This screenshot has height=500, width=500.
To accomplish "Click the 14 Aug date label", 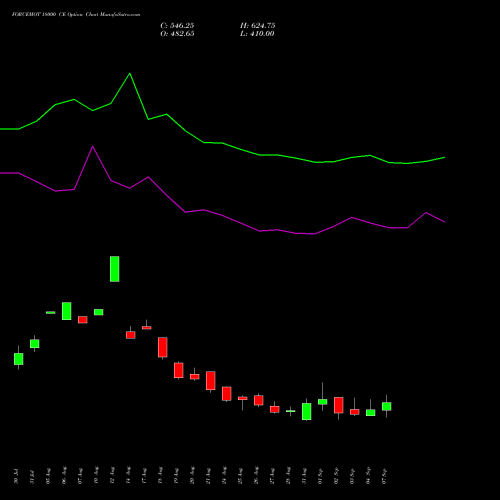I will (x=128, y=476).
